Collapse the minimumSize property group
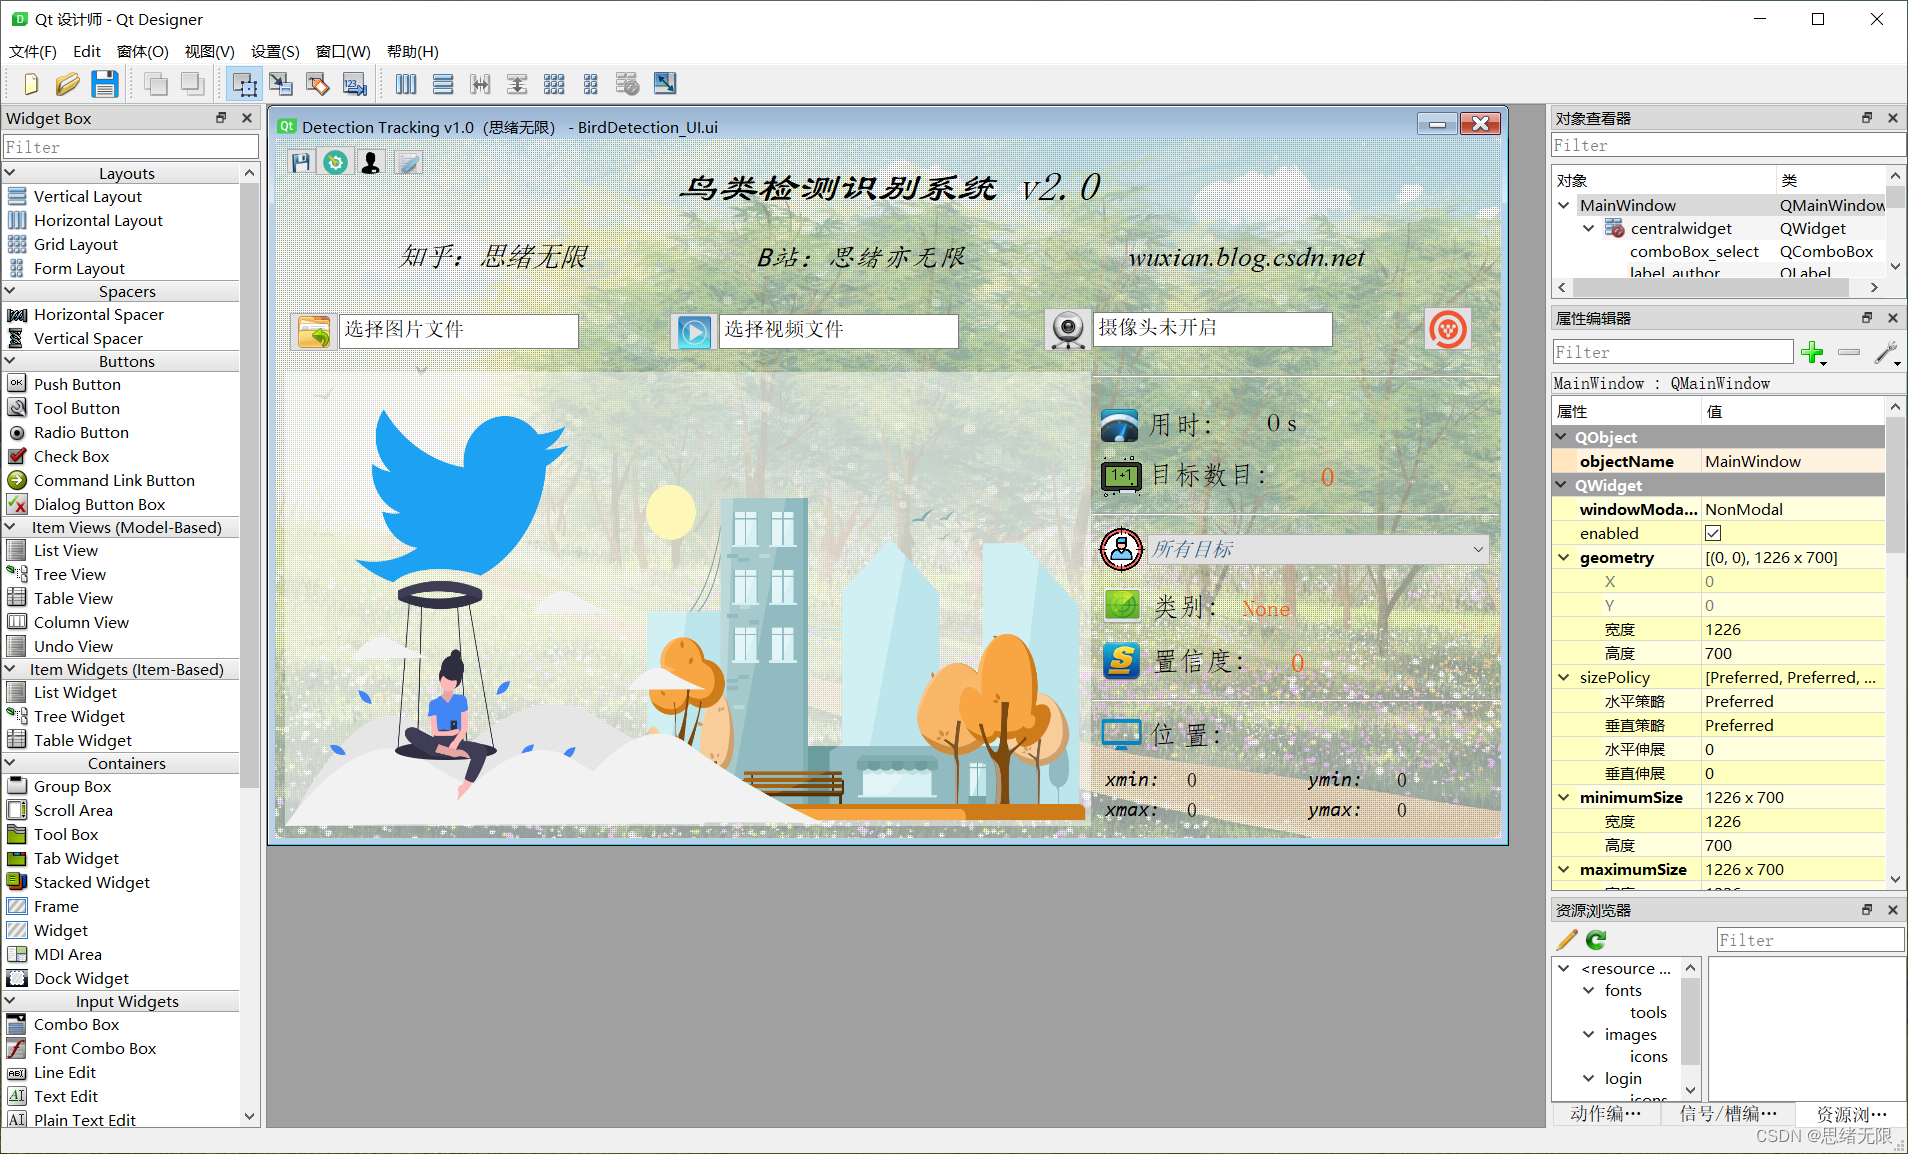The height and width of the screenshot is (1154, 1908). click(1564, 798)
